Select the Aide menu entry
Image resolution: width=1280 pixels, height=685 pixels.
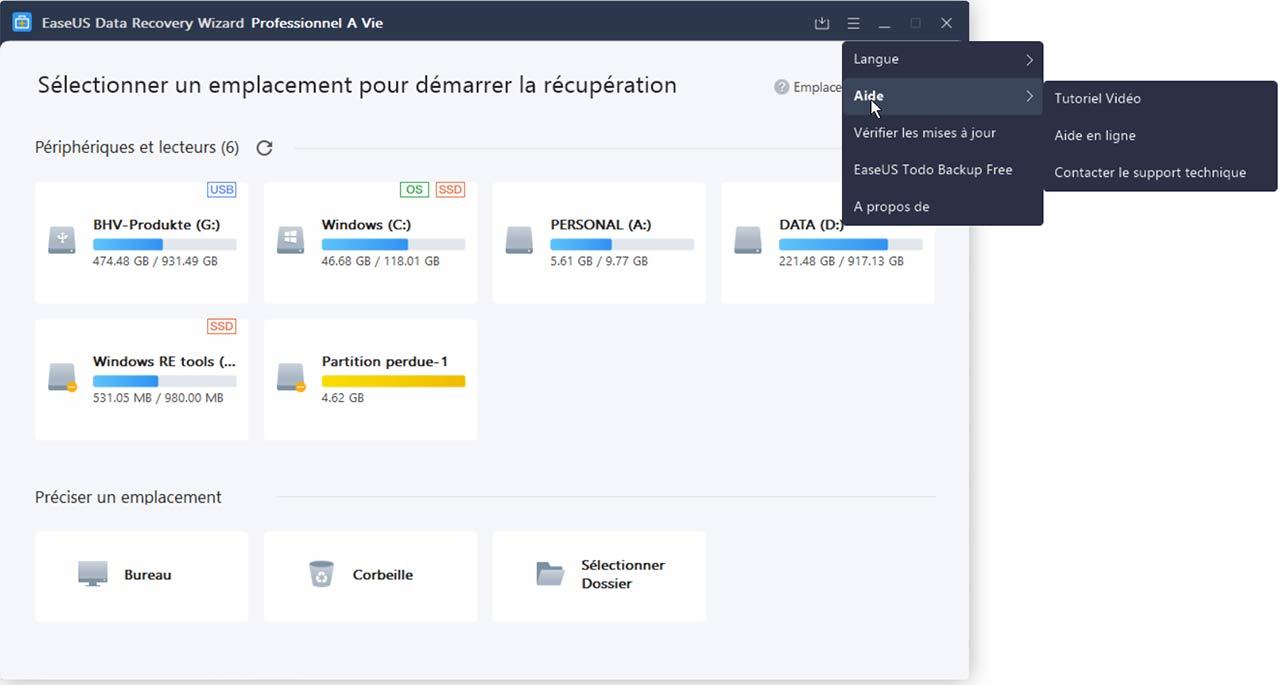point(943,97)
